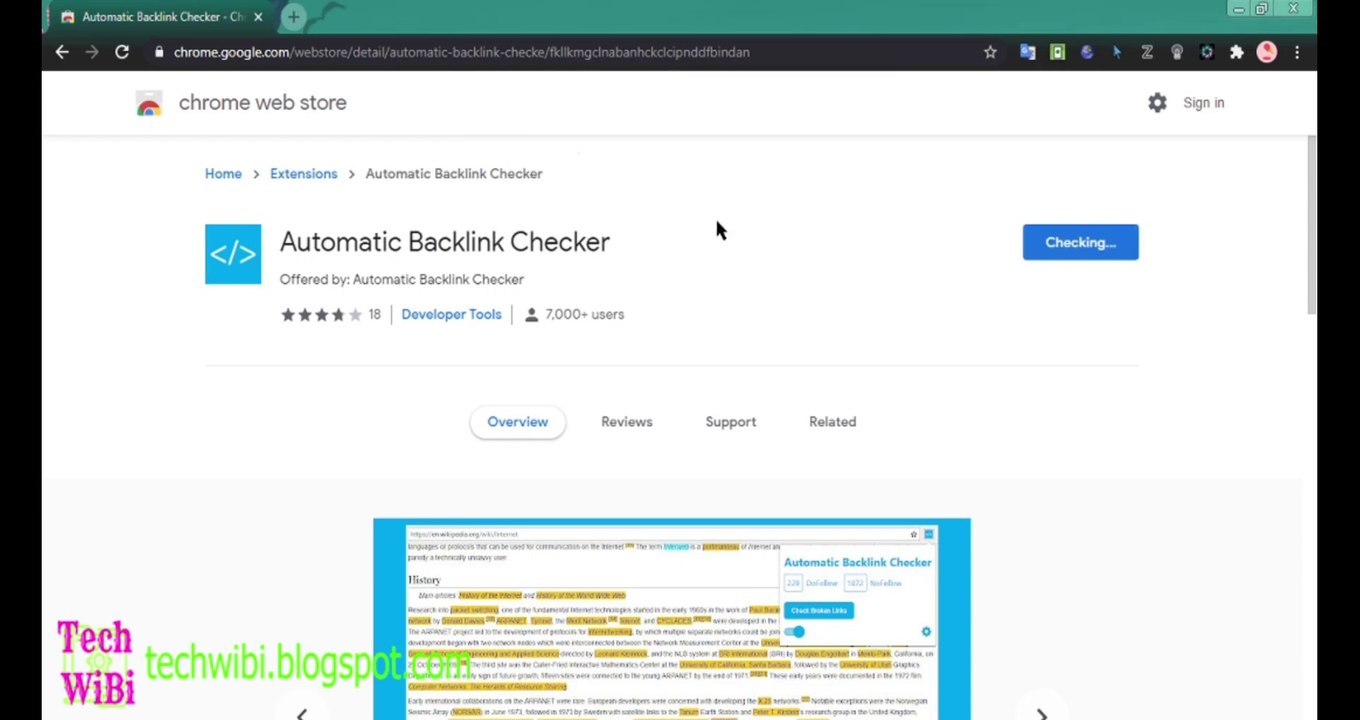Open the dark circular ring extension icon
Viewport: 1360px width, 720px height.
1207,52
